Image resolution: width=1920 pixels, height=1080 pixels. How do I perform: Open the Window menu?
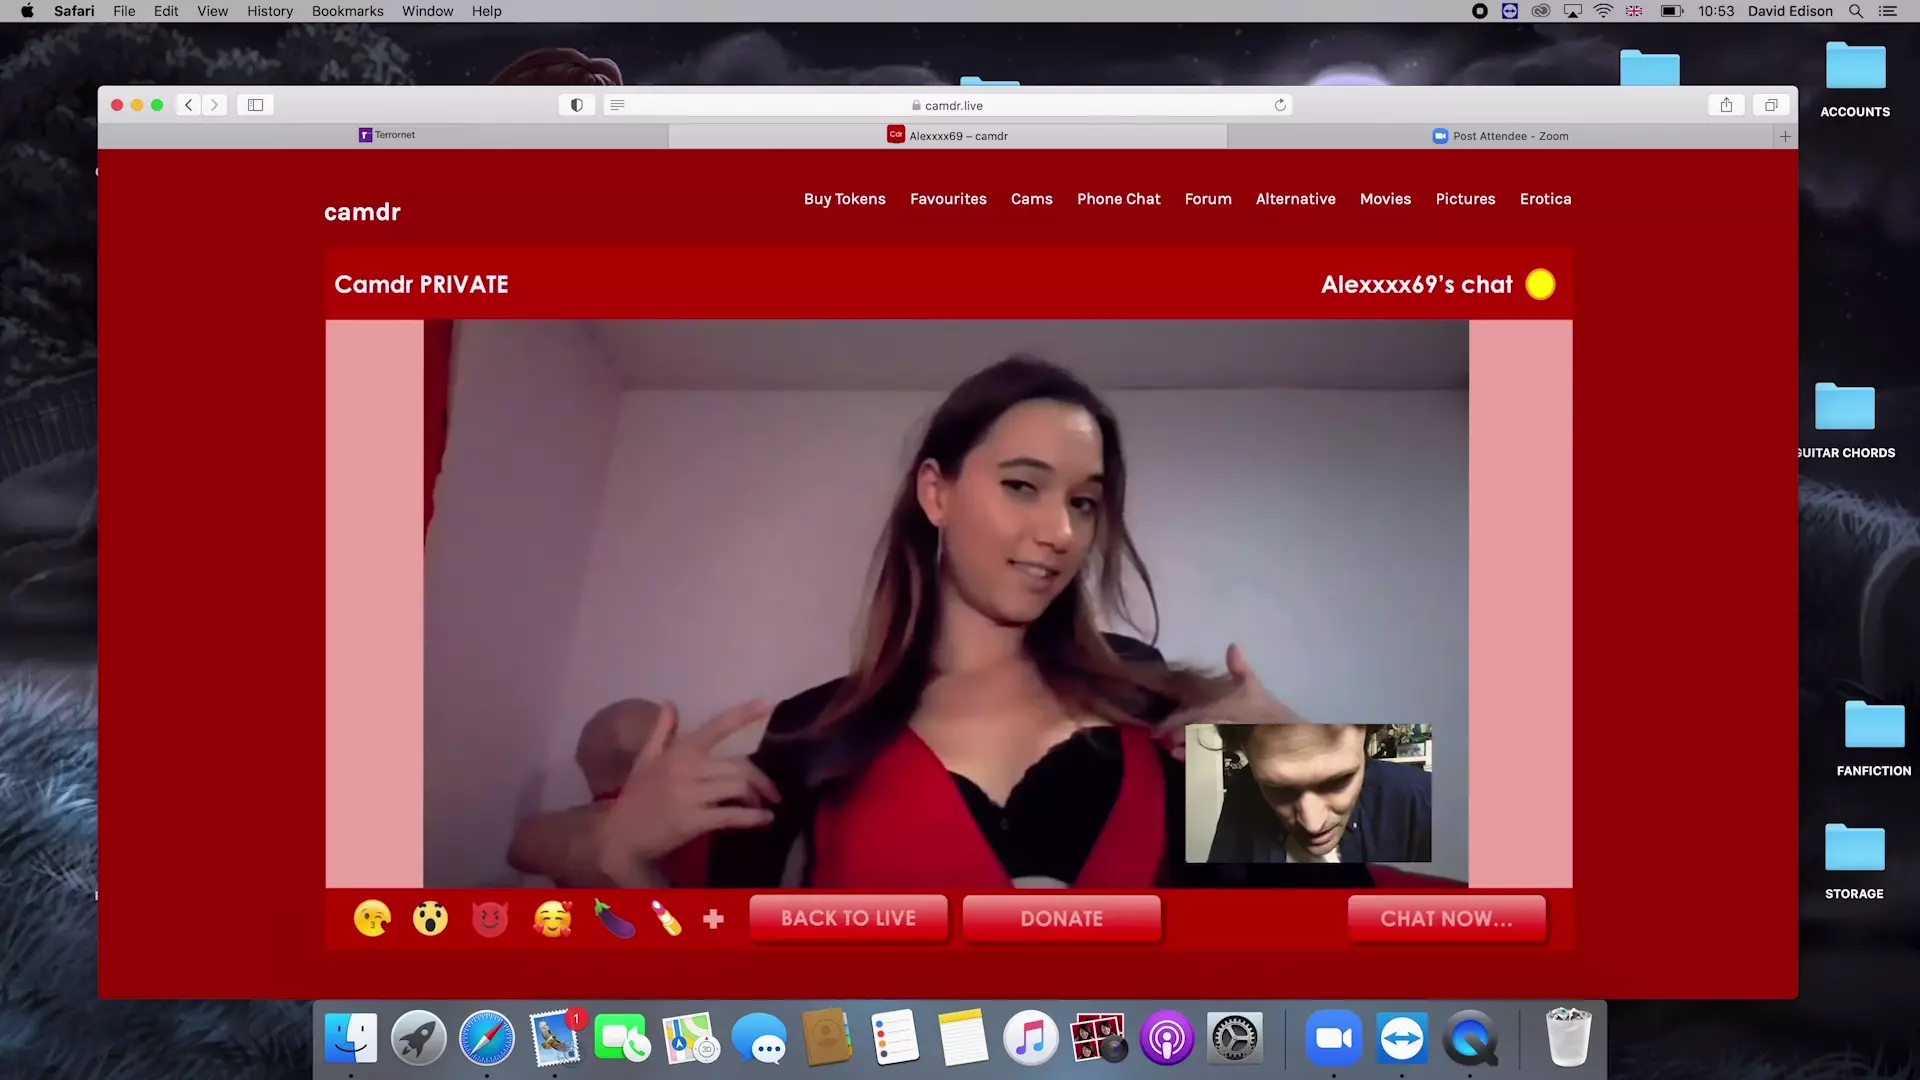(427, 11)
